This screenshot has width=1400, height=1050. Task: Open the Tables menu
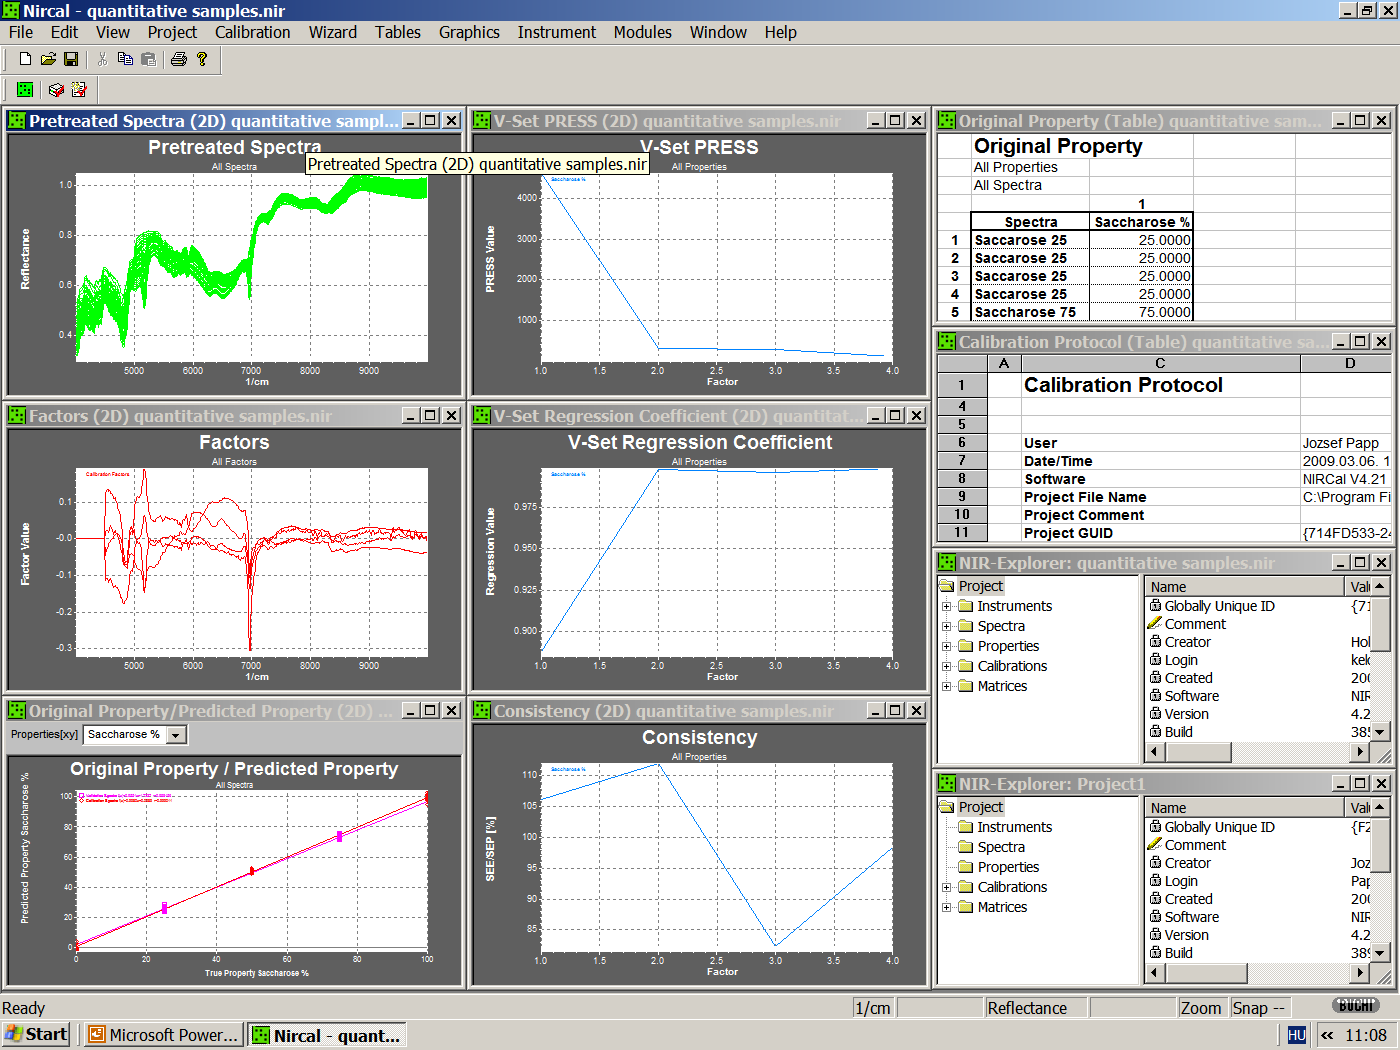[x=398, y=32]
